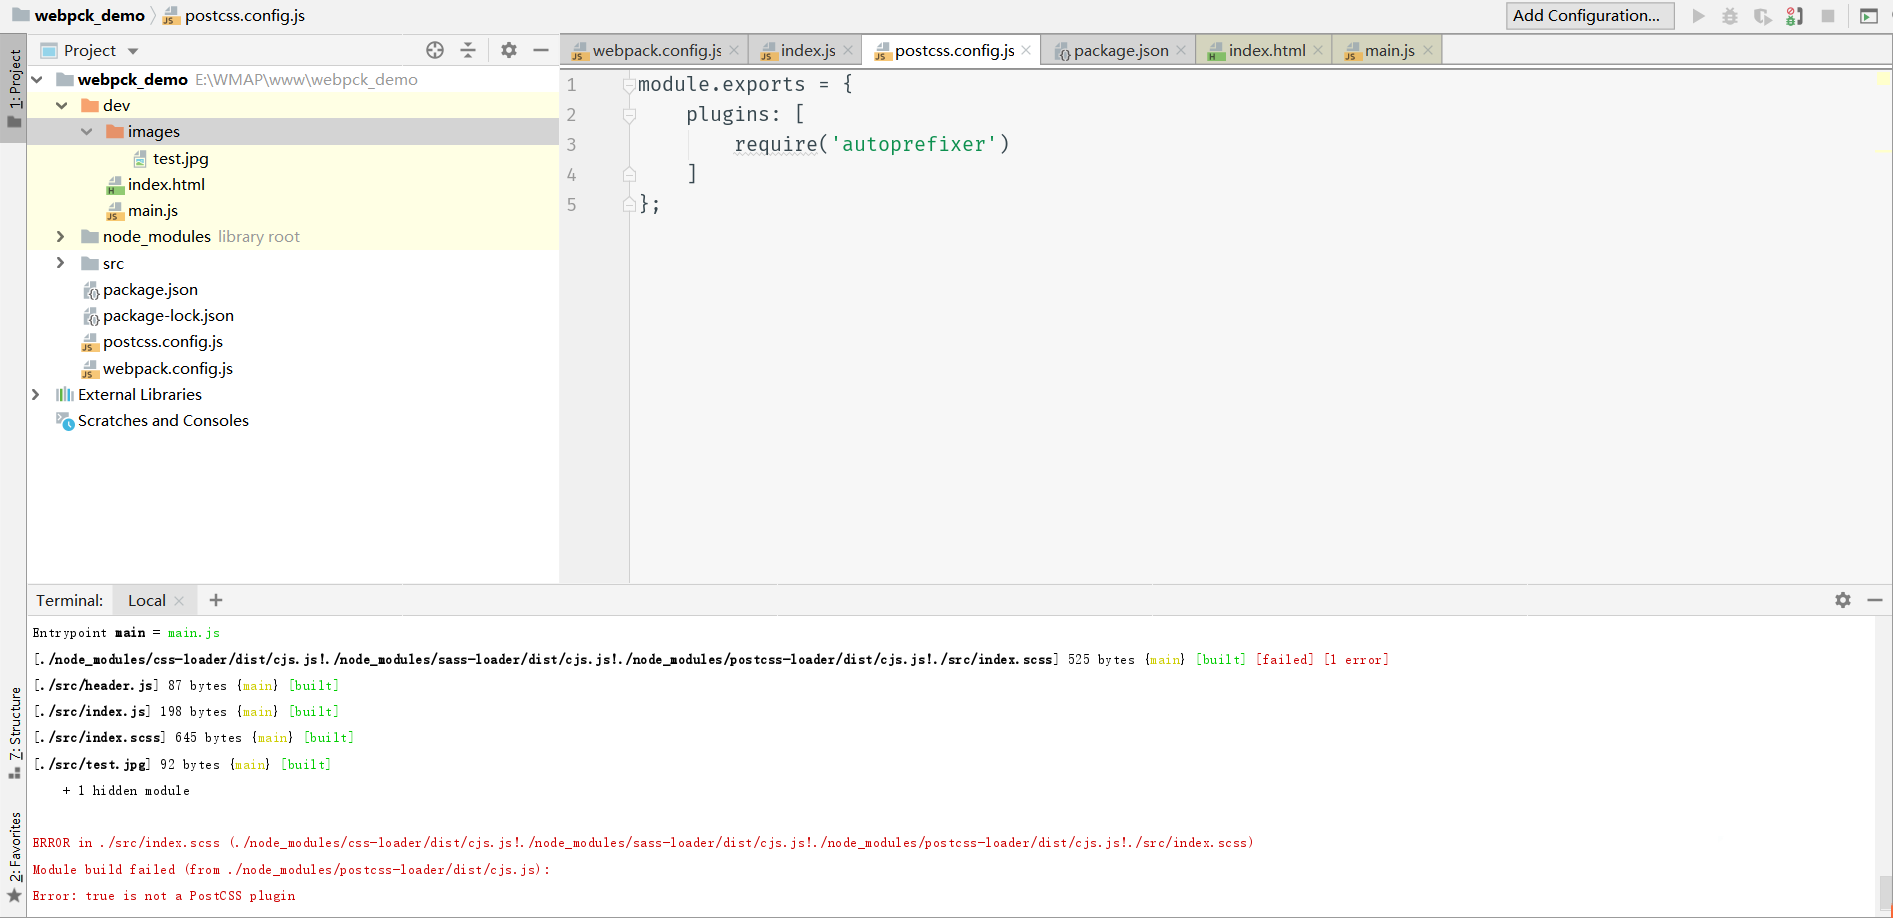The image size is (1893, 918).
Task: Close the postcss.config.js tab
Action: pyautogui.click(x=1026, y=50)
